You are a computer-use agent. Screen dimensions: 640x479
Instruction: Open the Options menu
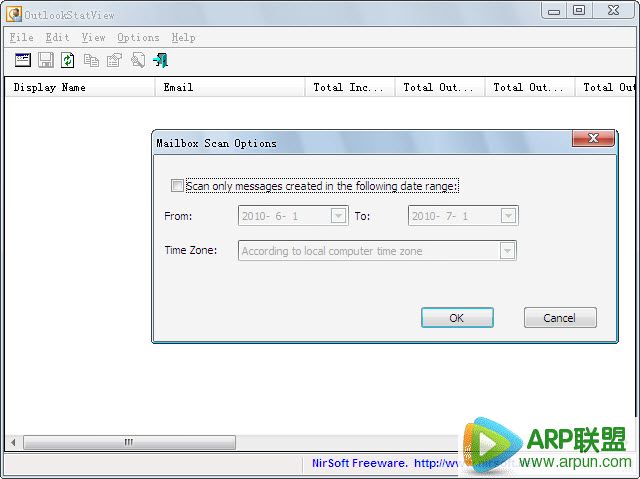click(138, 38)
